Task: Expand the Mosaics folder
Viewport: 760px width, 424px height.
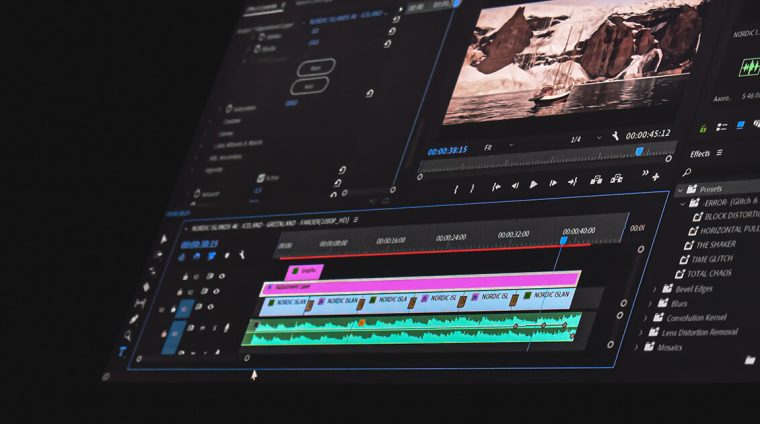Action: pos(637,348)
